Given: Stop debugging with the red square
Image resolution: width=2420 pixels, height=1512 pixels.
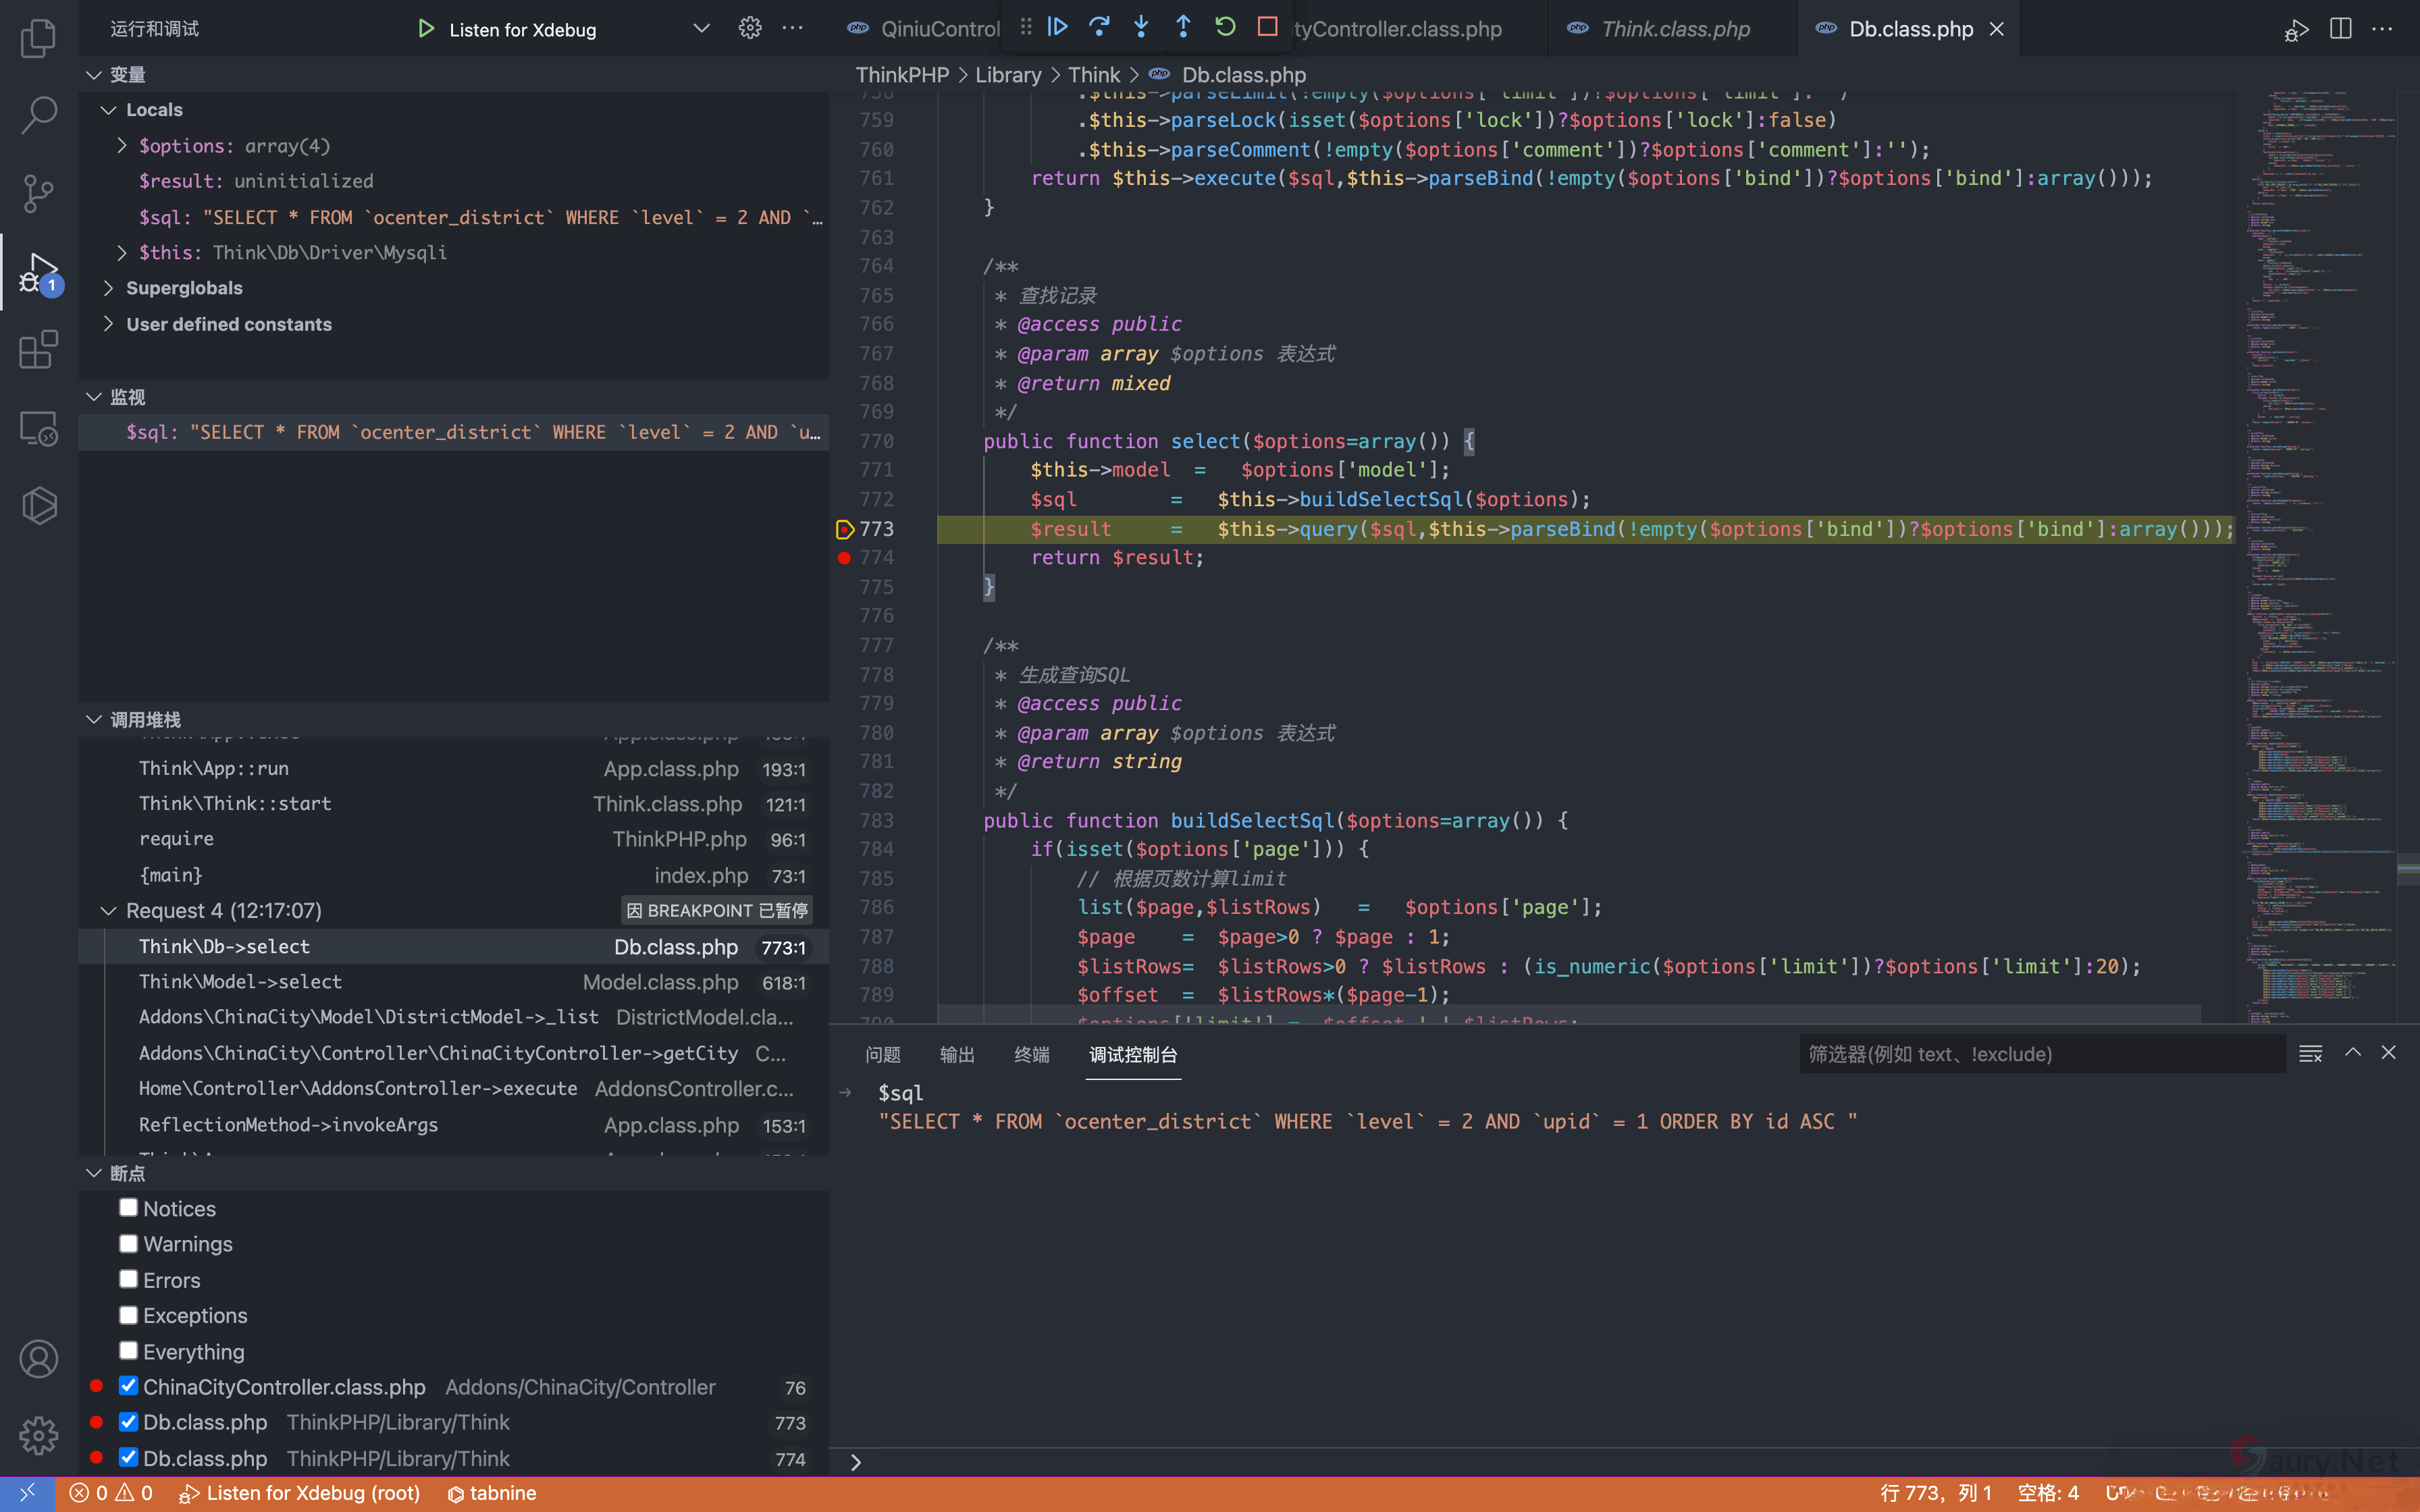Looking at the screenshot, I should coord(1267,27).
